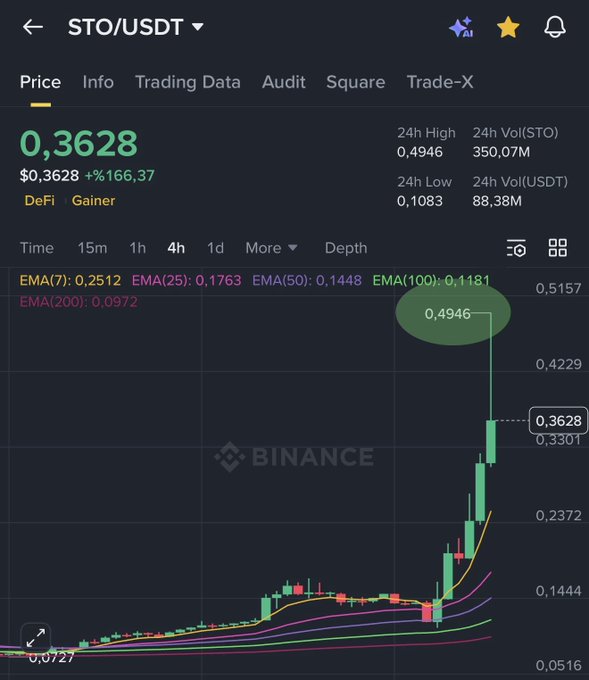589x680 pixels.
Task: Go to the Audit tab
Action: click(284, 82)
